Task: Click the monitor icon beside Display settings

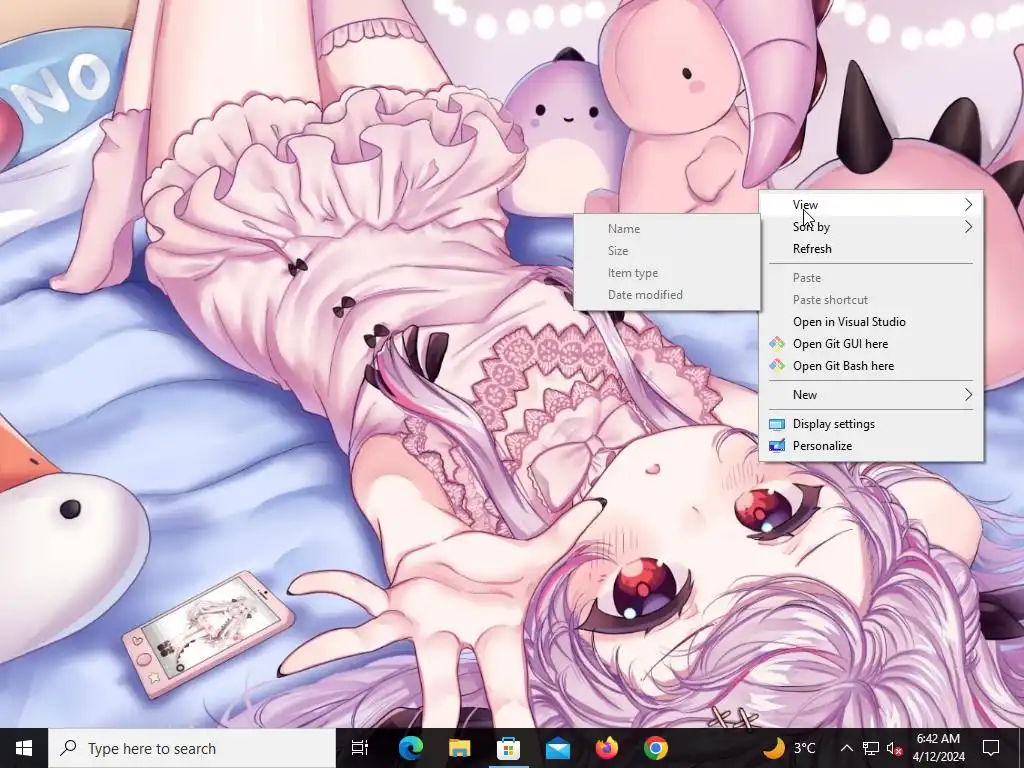Action: [x=776, y=424]
